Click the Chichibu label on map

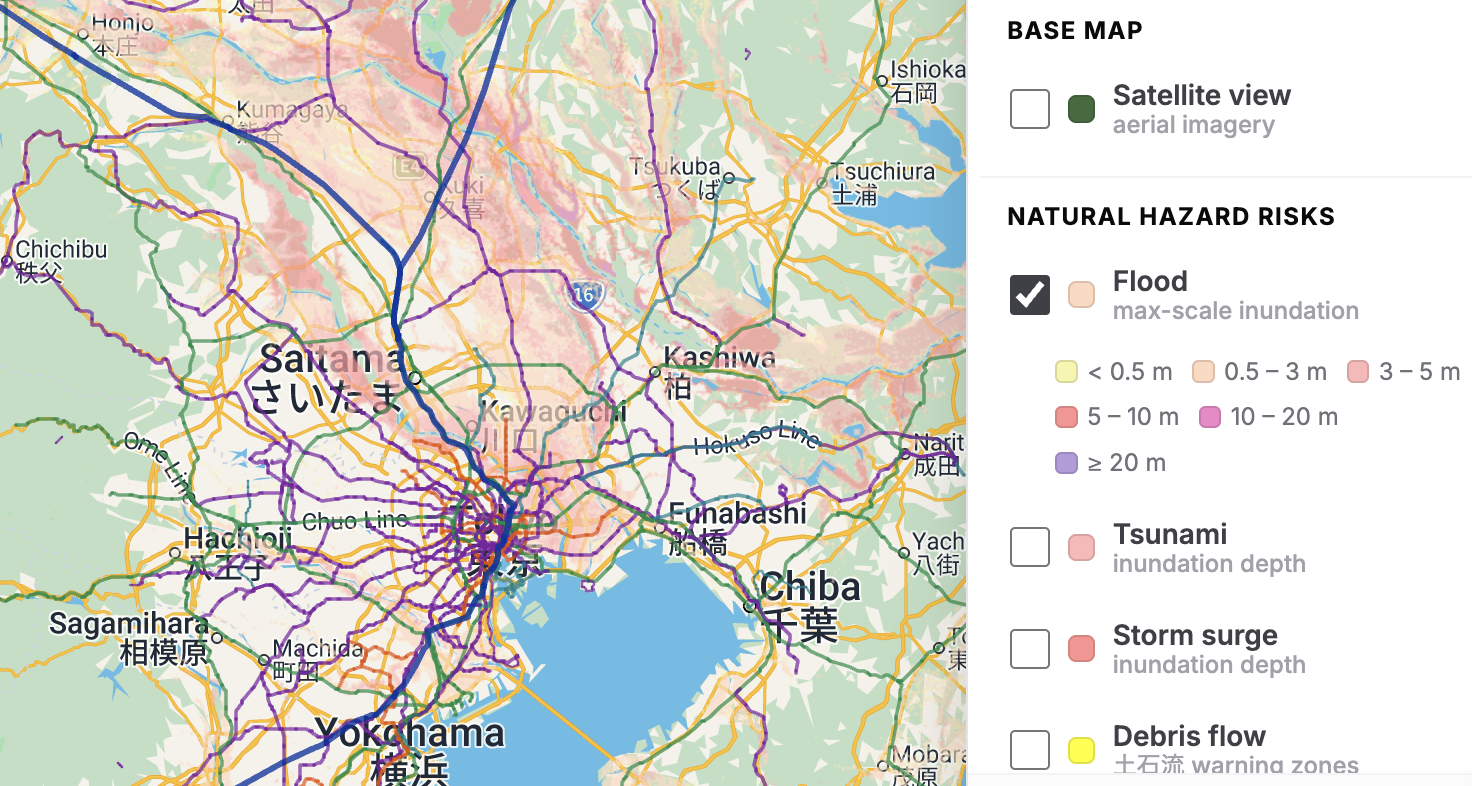[60, 260]
